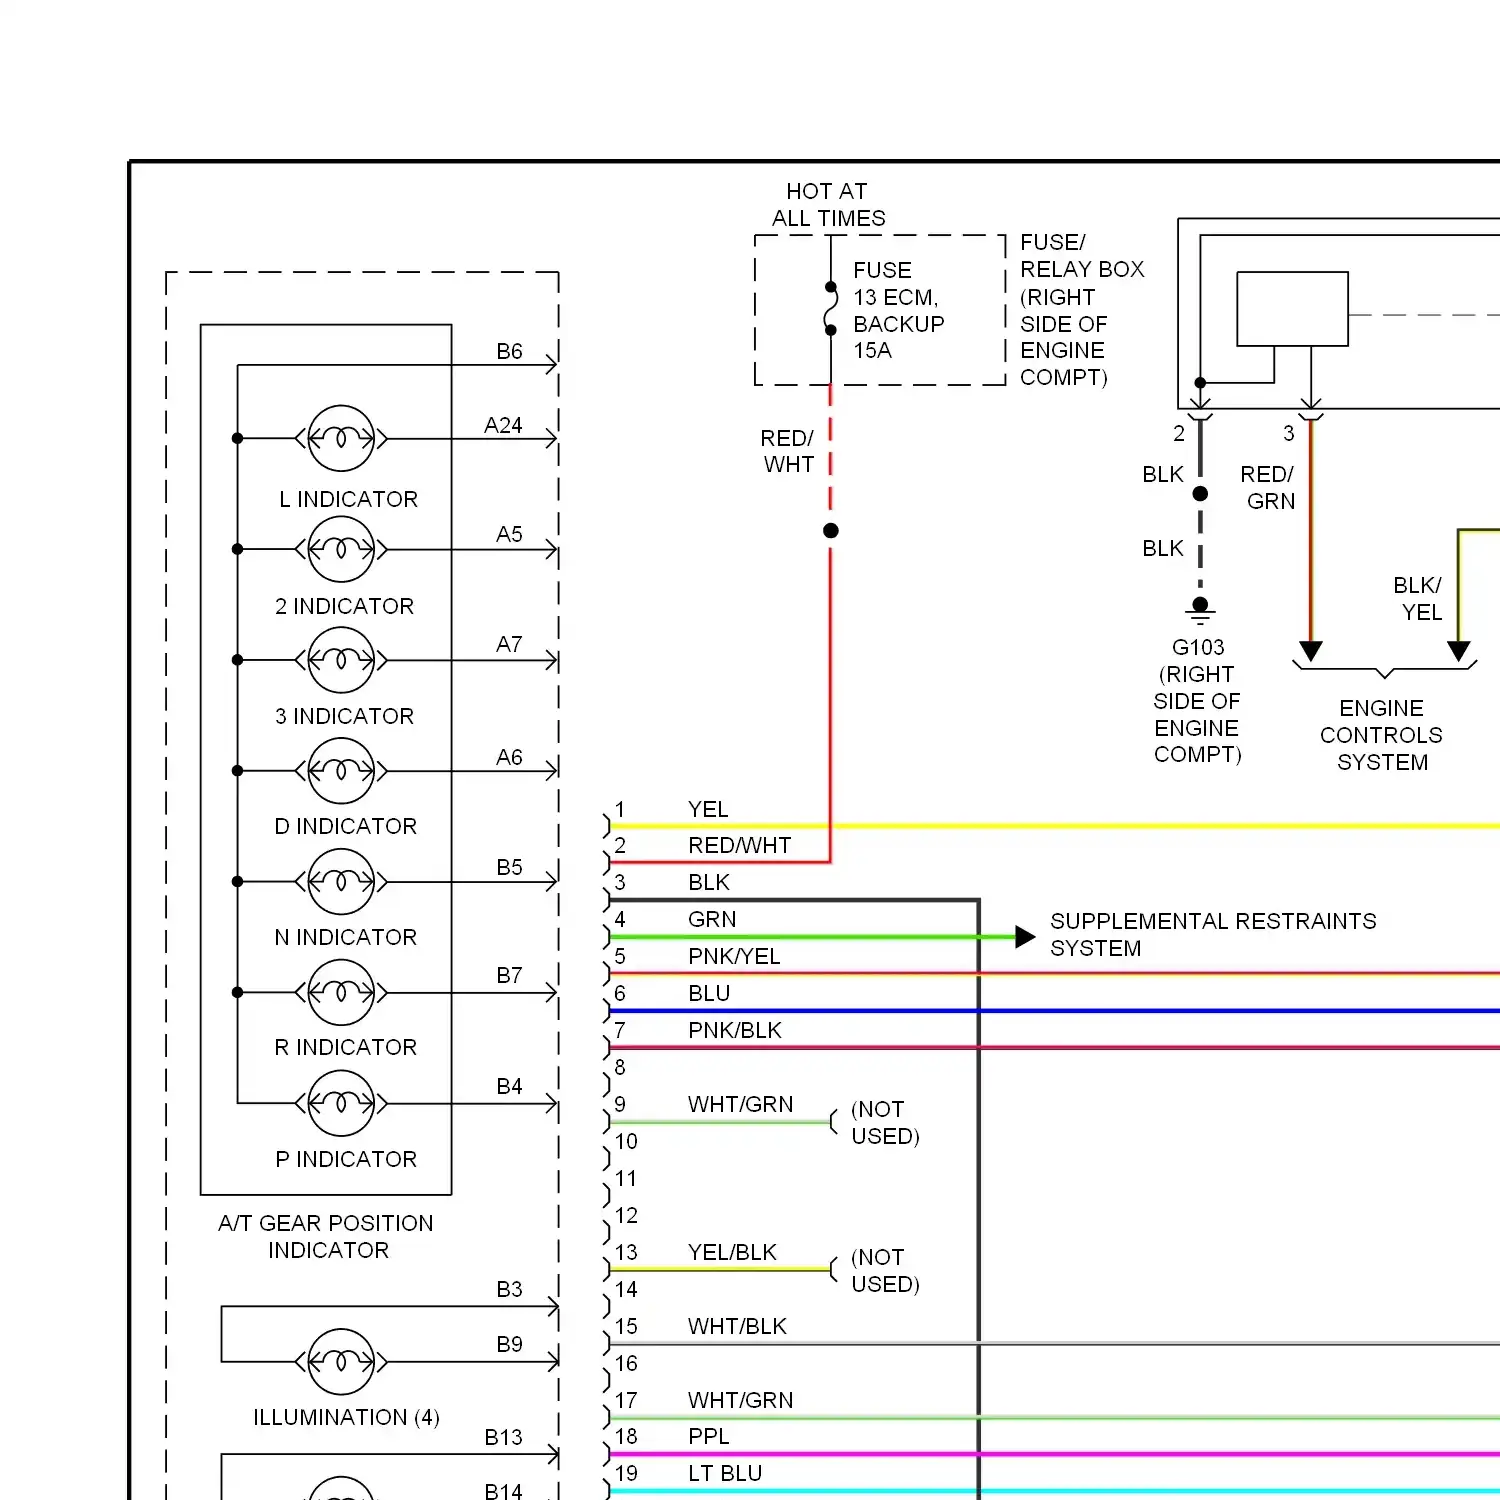Image resolution: width=1500 pixels, height=1500 pixels.
Task: Click the RED/GRN wire arrowhead to Engine Controls
Action: click(x=1311, y=652)
